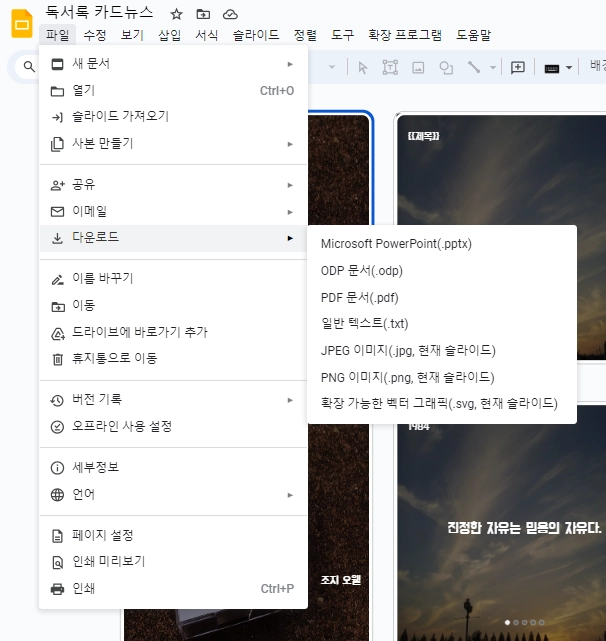Download current slide as JPEG 이미지

point(442,350)
